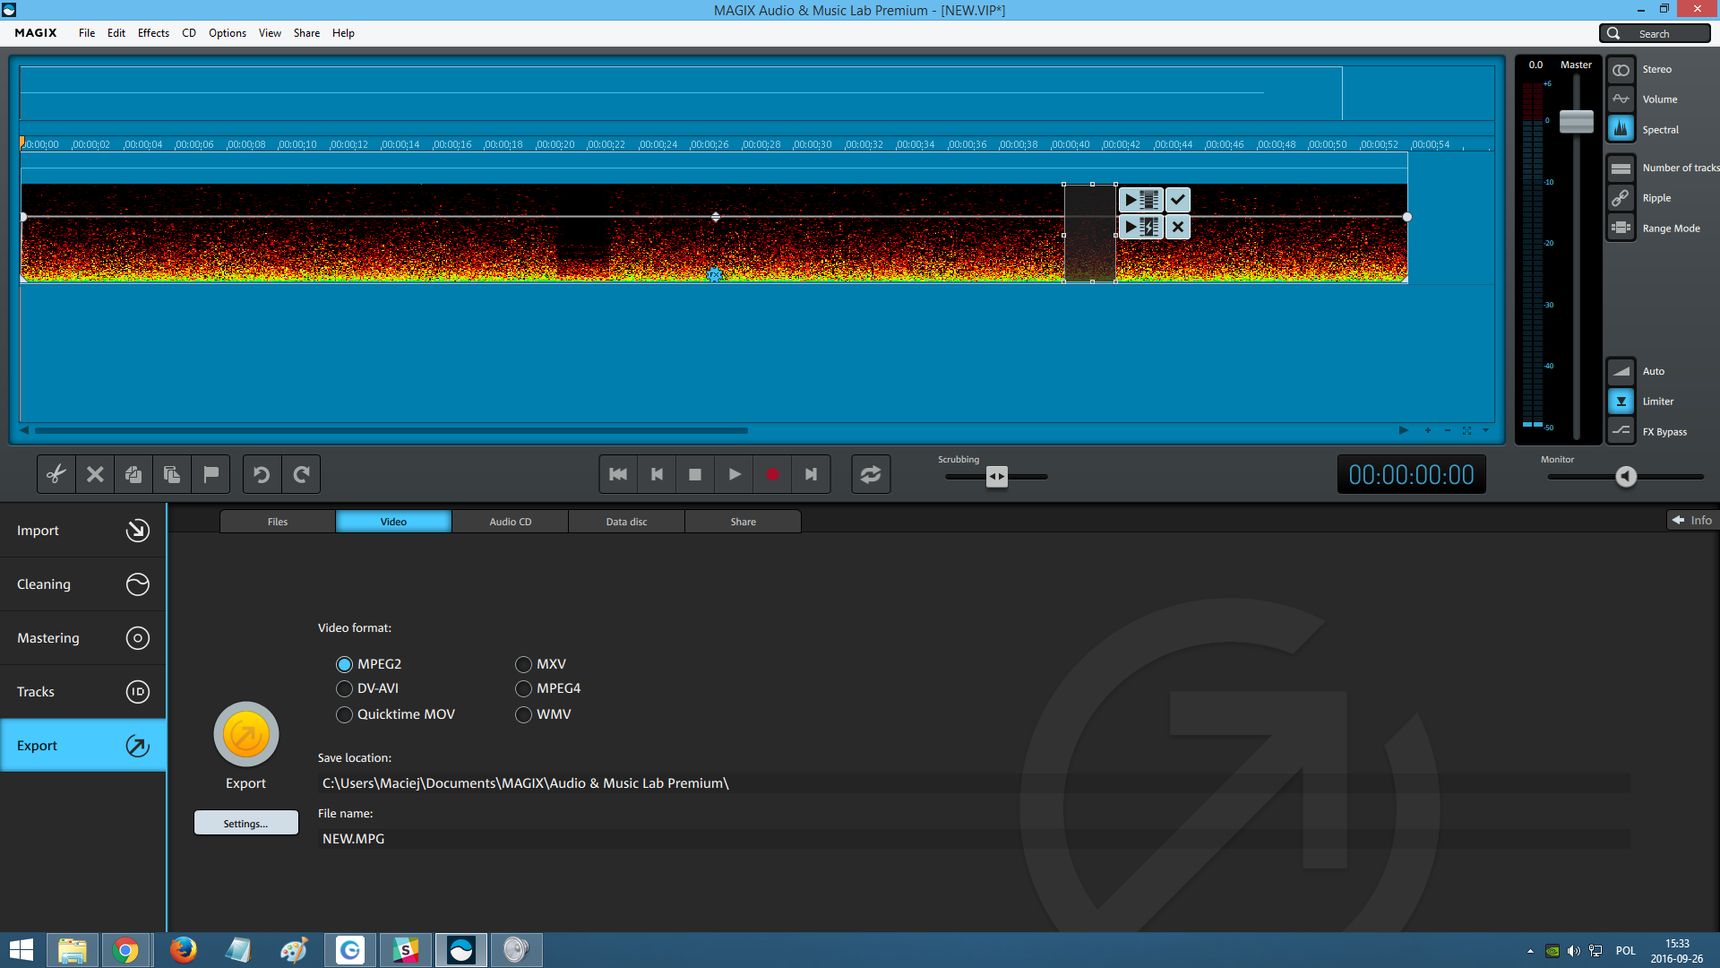Open the Options menu
This screenshot has height=968, width=1720.
[227, 33]
